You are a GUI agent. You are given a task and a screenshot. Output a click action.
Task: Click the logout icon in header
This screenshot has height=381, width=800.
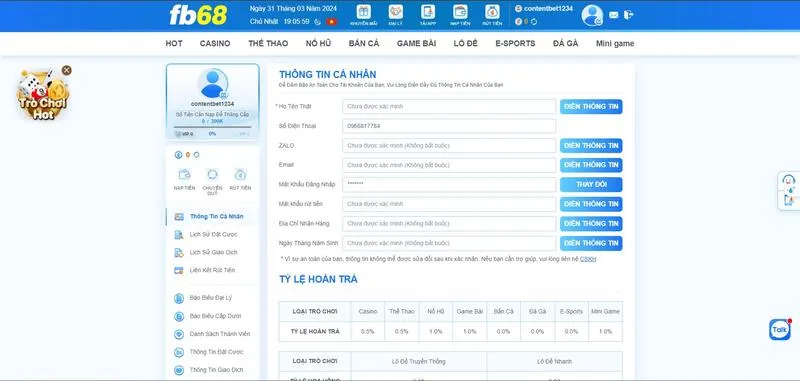pos(629,15)
